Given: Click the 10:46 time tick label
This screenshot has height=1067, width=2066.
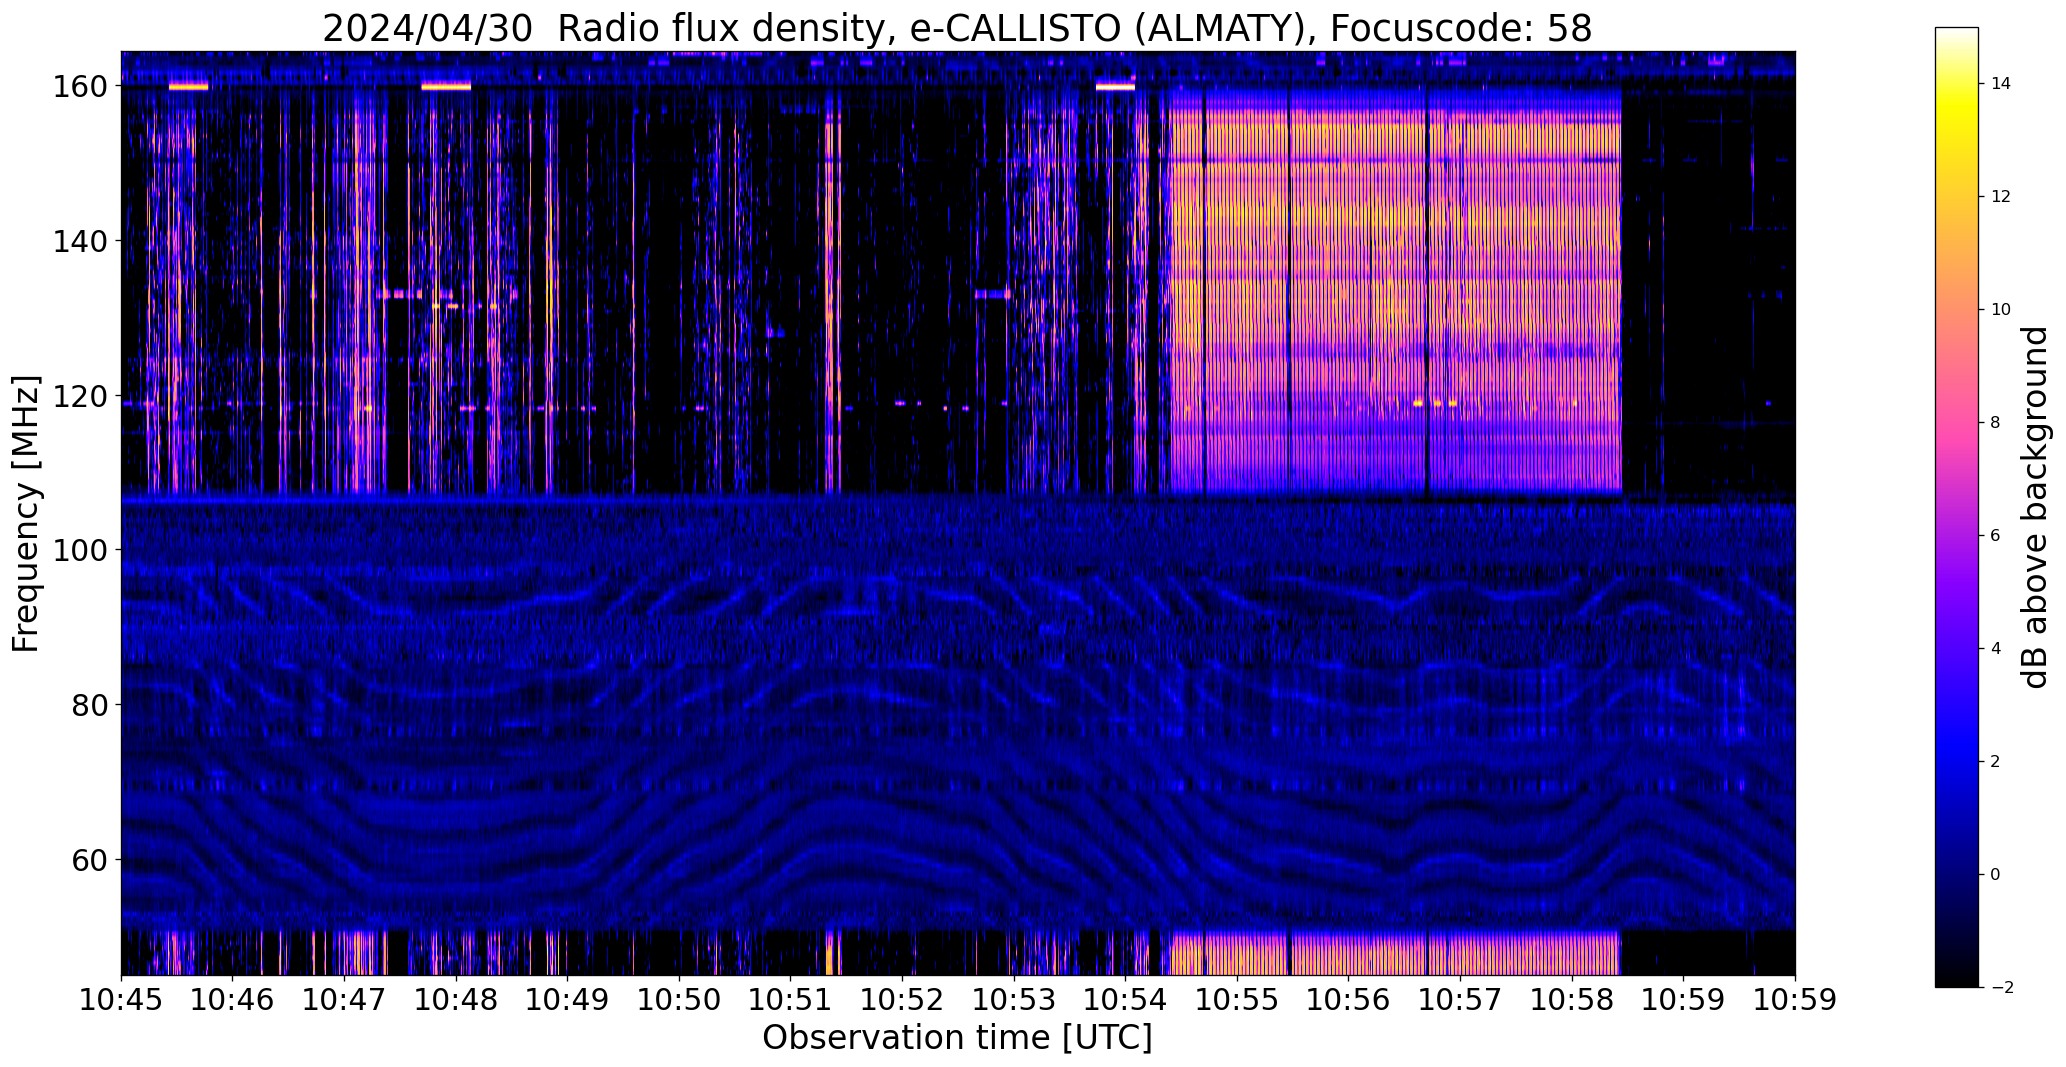Looking at the screenshot, I should coord(233,999).
